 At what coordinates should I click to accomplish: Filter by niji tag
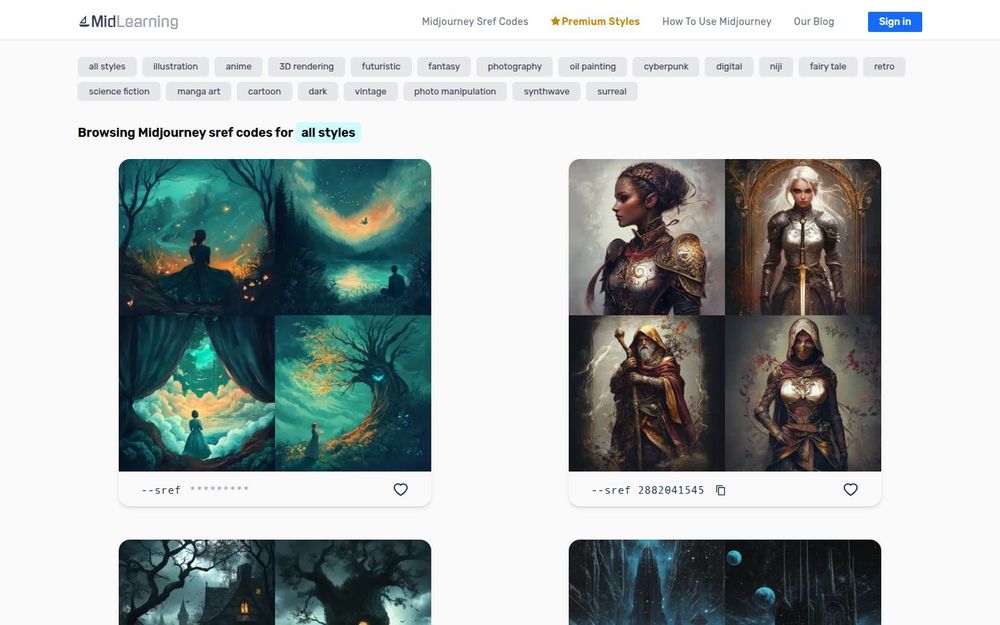tap(776, 66)
